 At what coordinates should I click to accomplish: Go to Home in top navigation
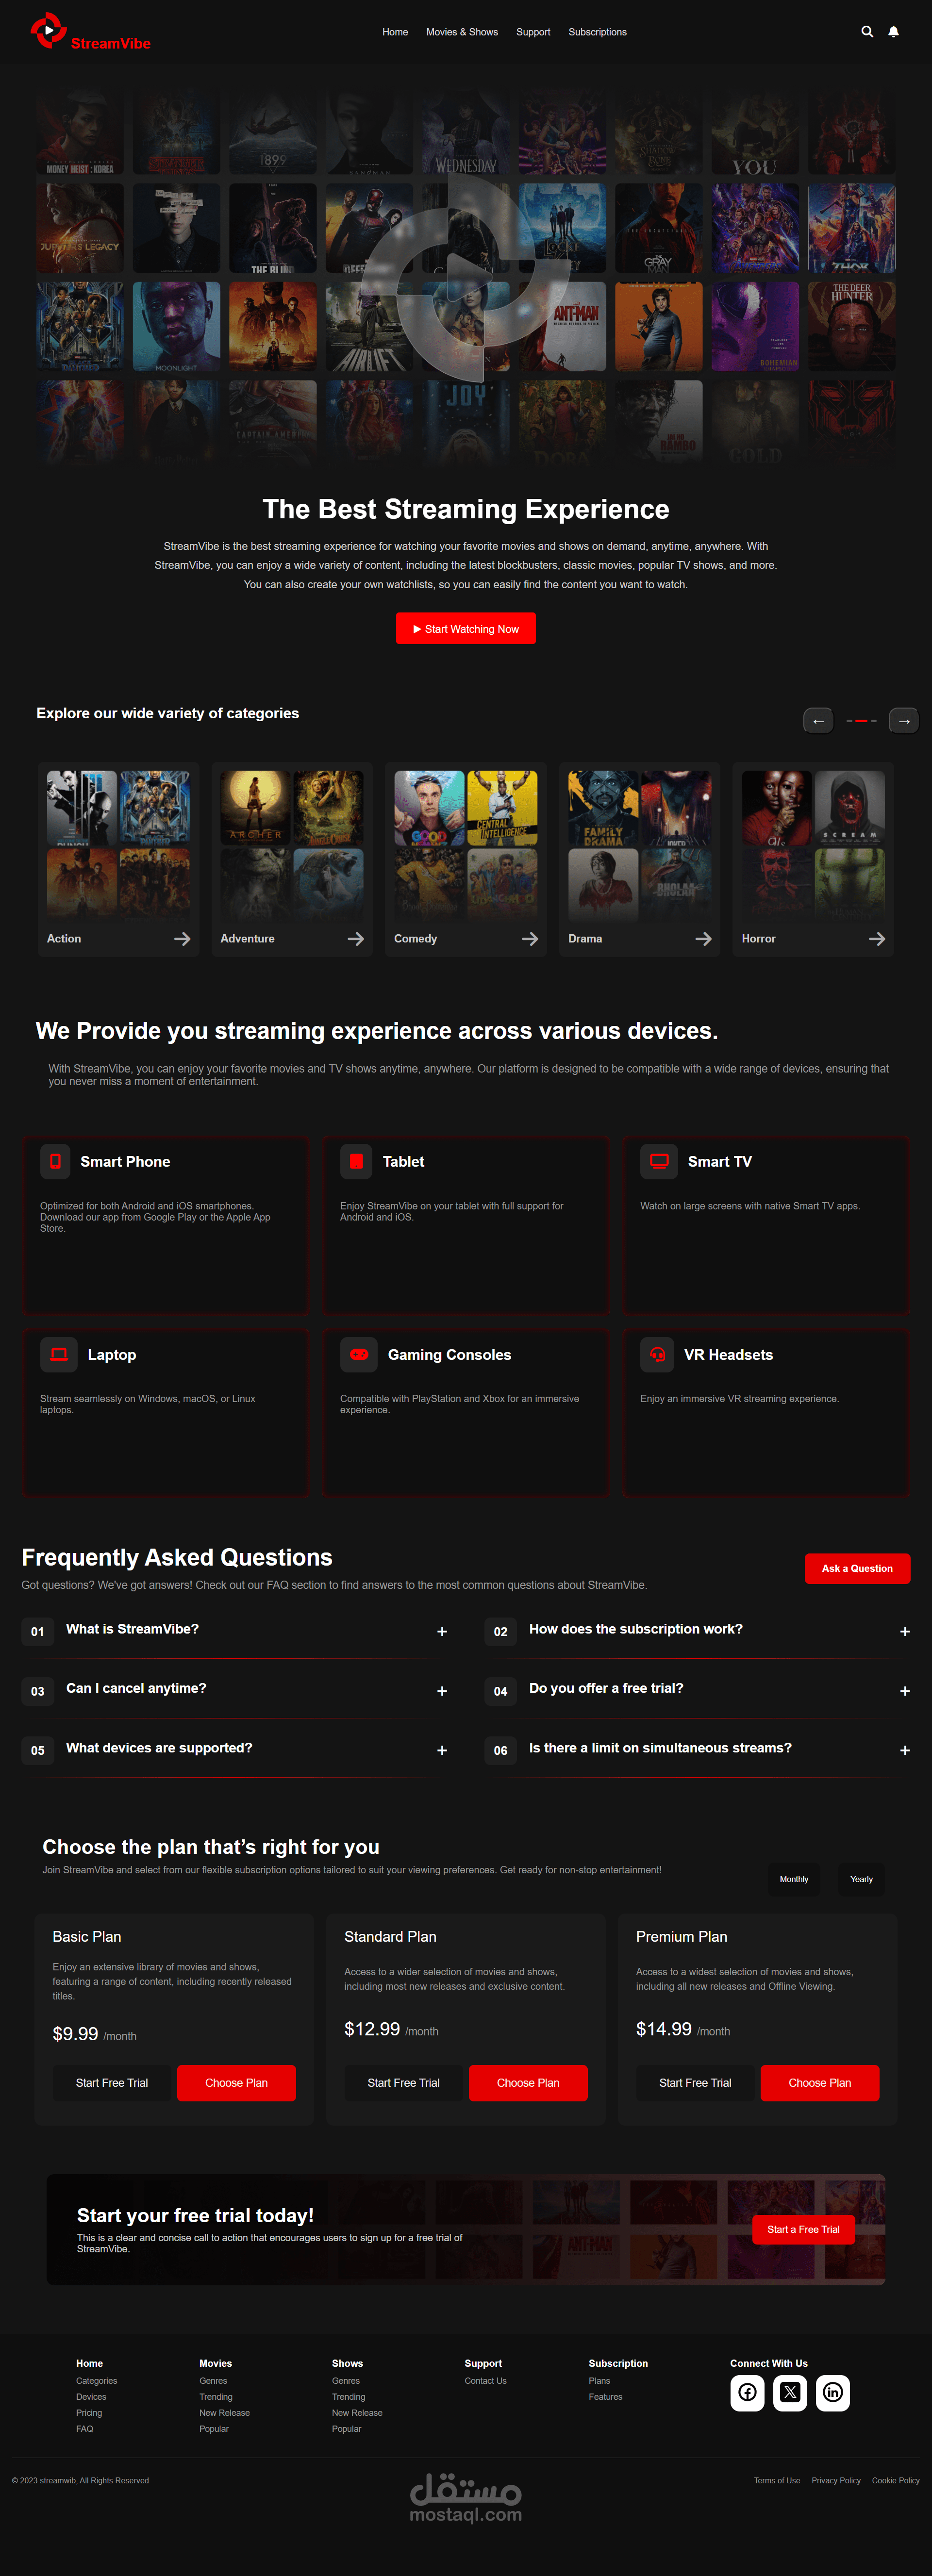pos(395,32)
